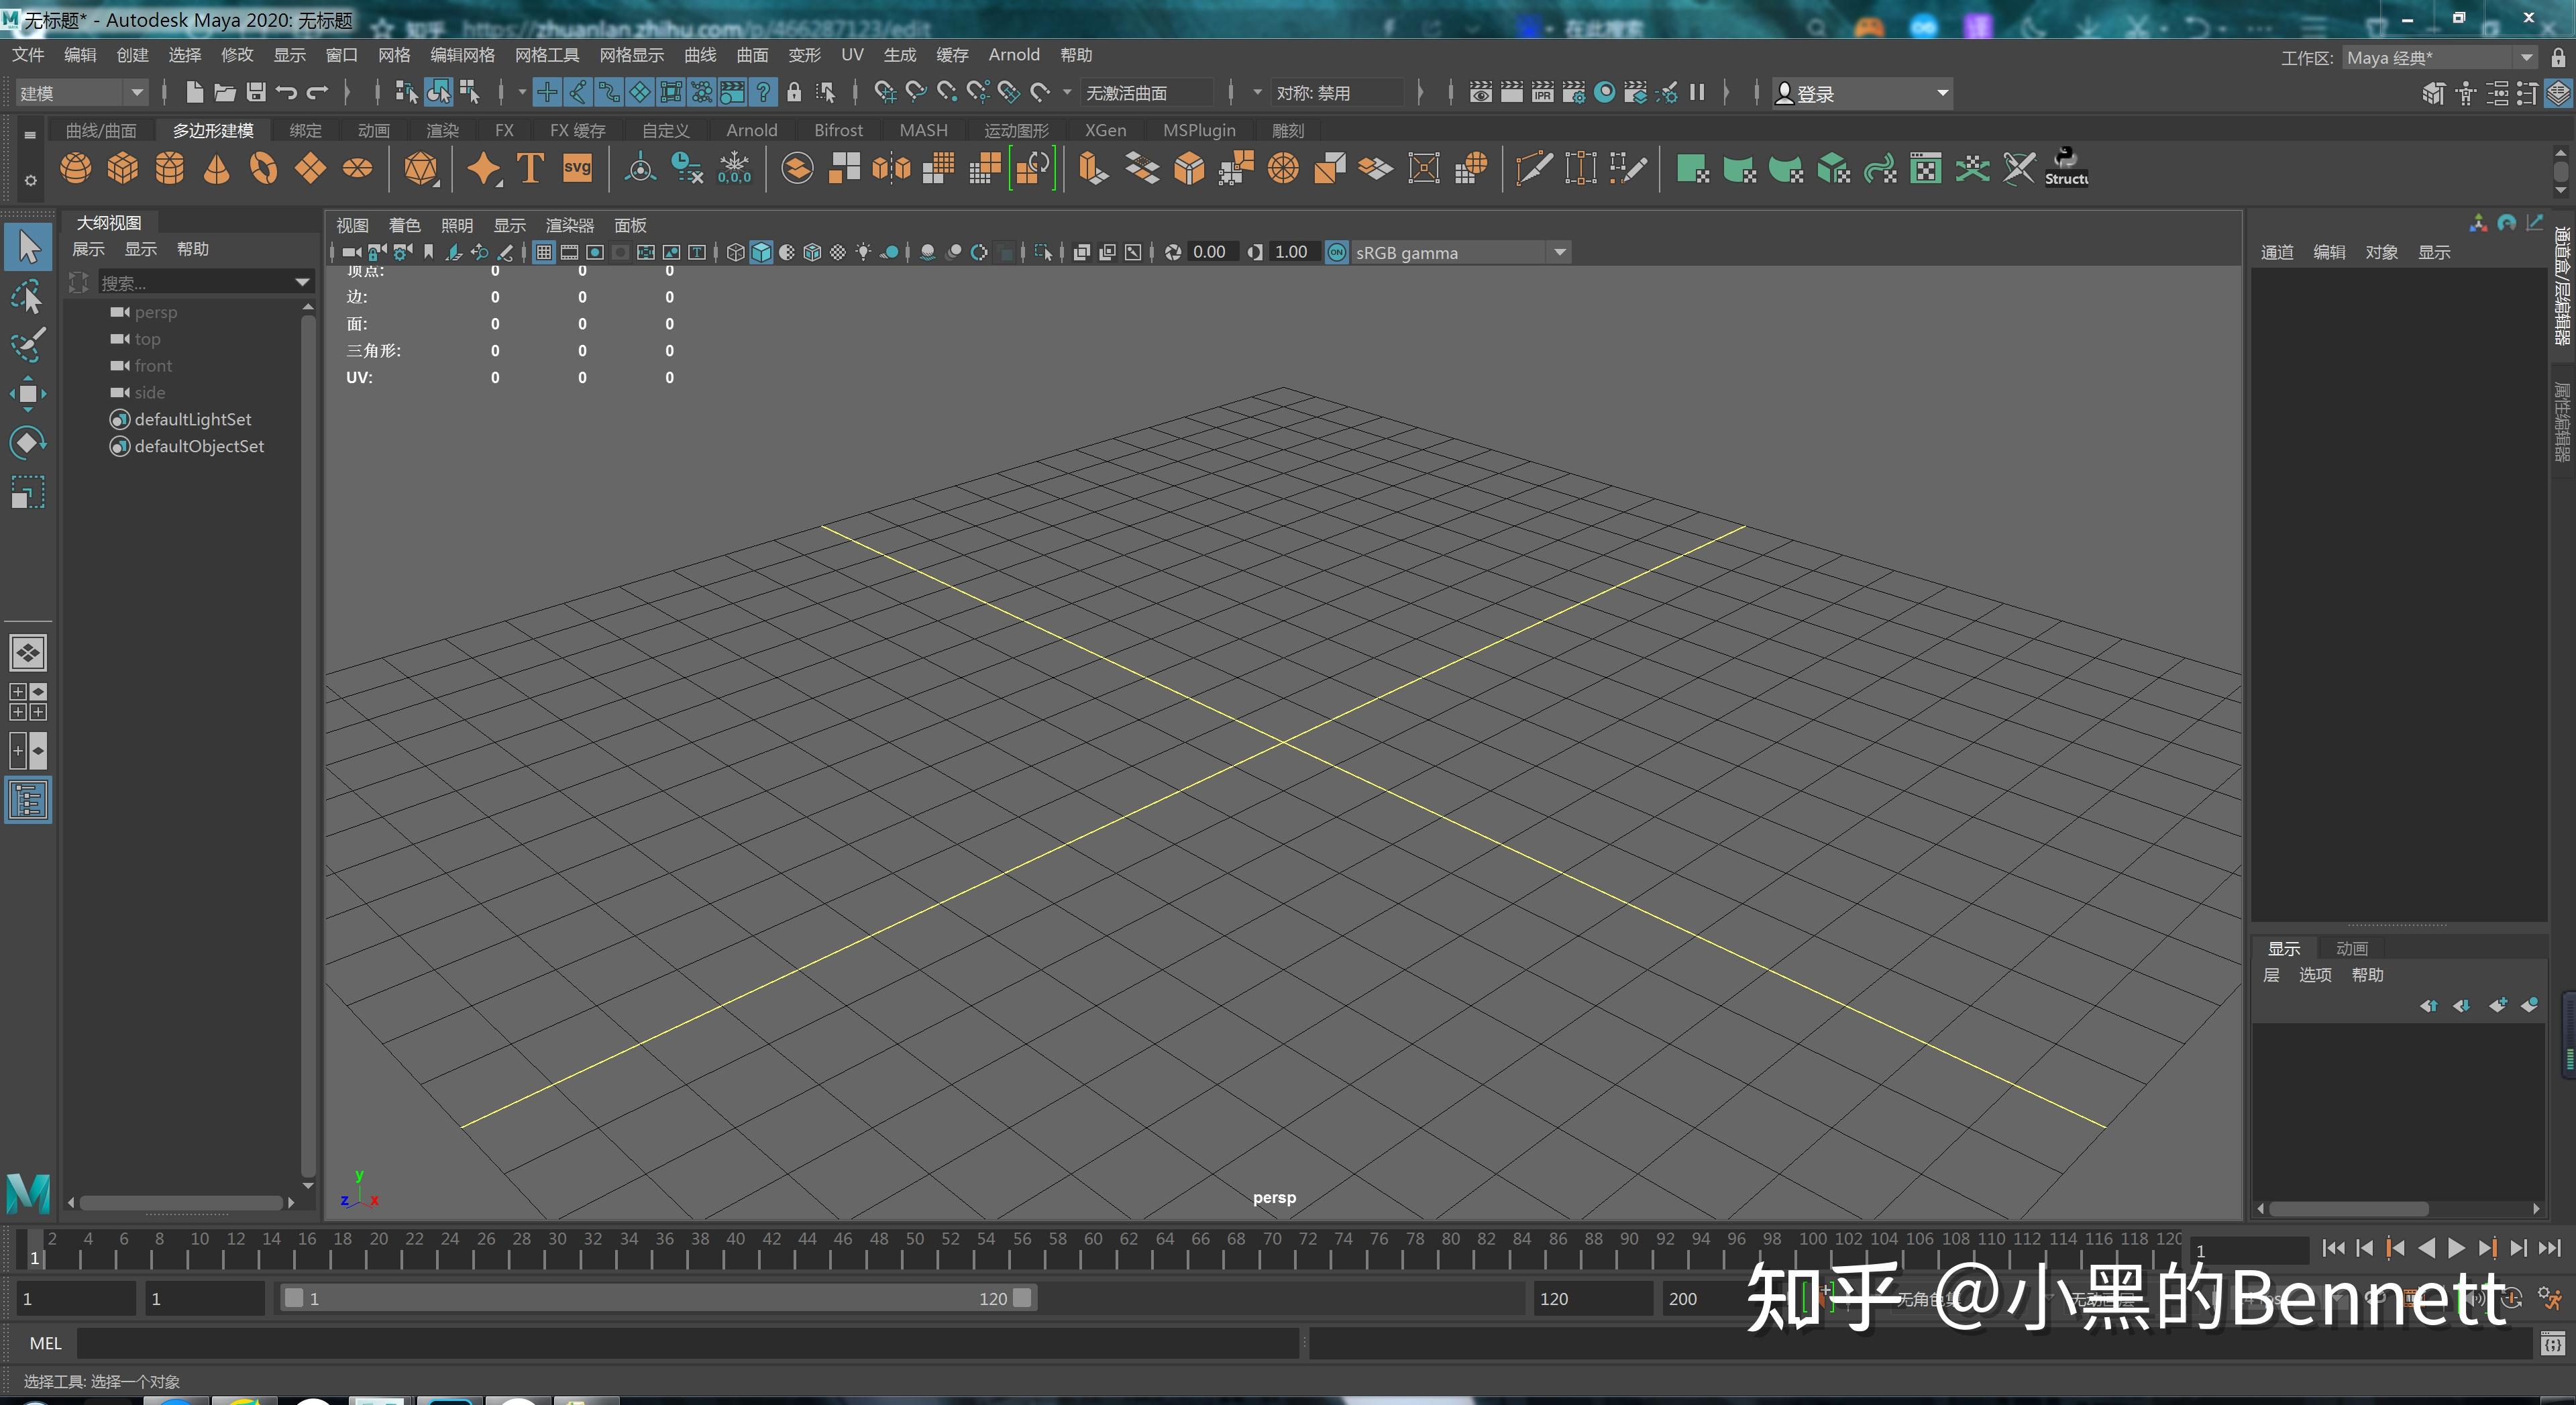2576x1405 pixels.
Task: Create a polygon cone from shelf
Action: click(x=216, y=168)
